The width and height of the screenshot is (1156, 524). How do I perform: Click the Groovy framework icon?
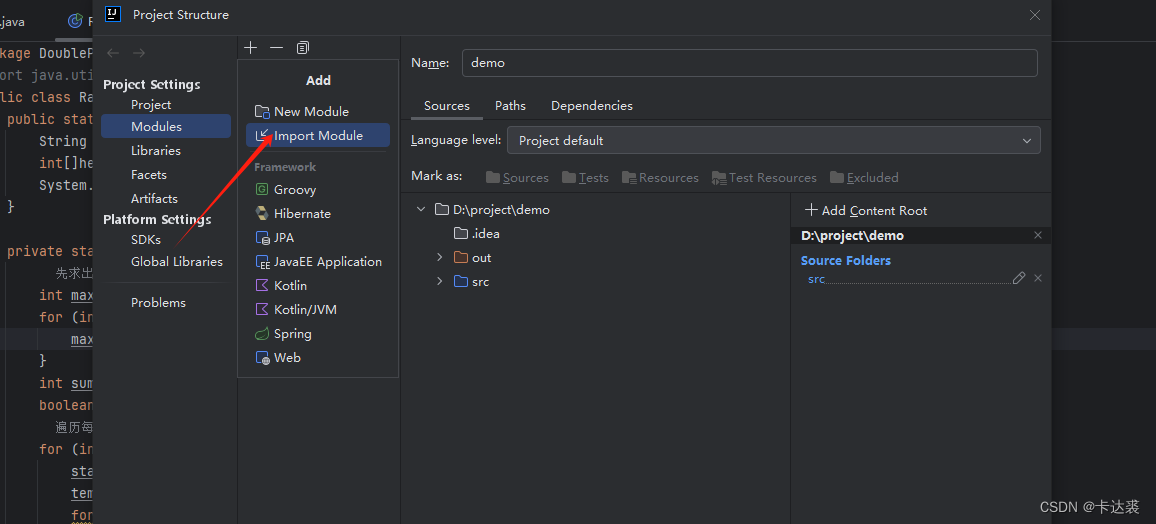262,189
